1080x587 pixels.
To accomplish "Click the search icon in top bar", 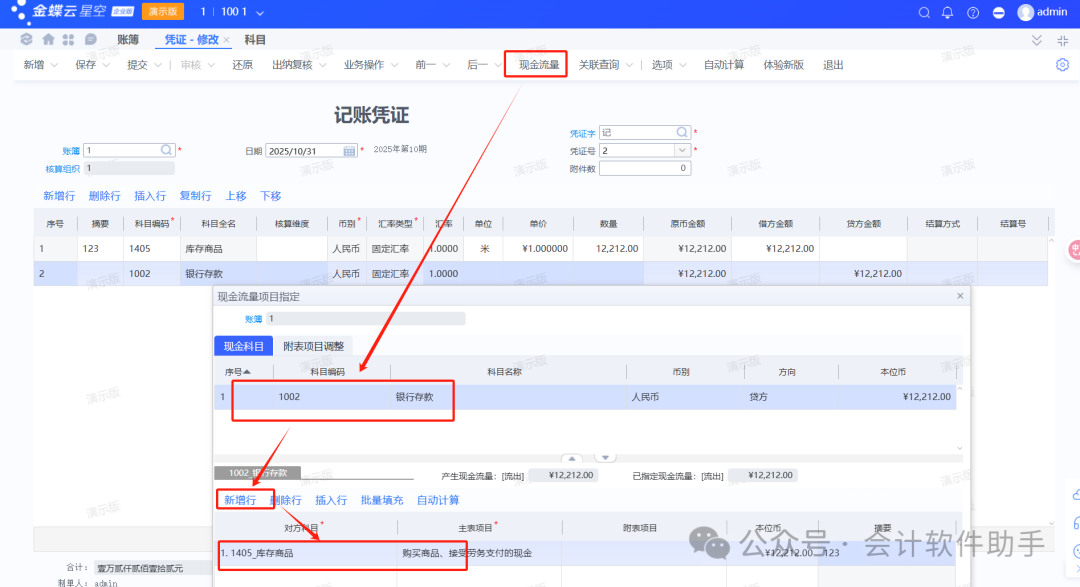I will [x=924, y=12].
